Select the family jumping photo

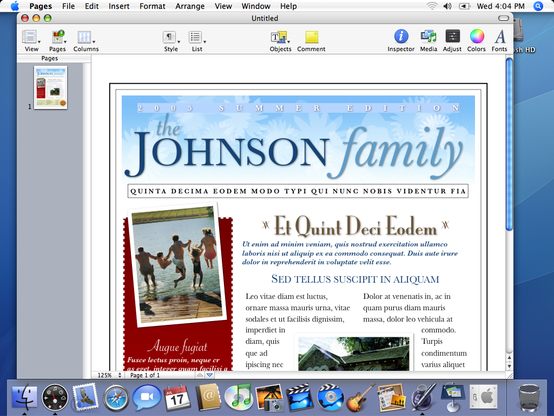point(178,264)
